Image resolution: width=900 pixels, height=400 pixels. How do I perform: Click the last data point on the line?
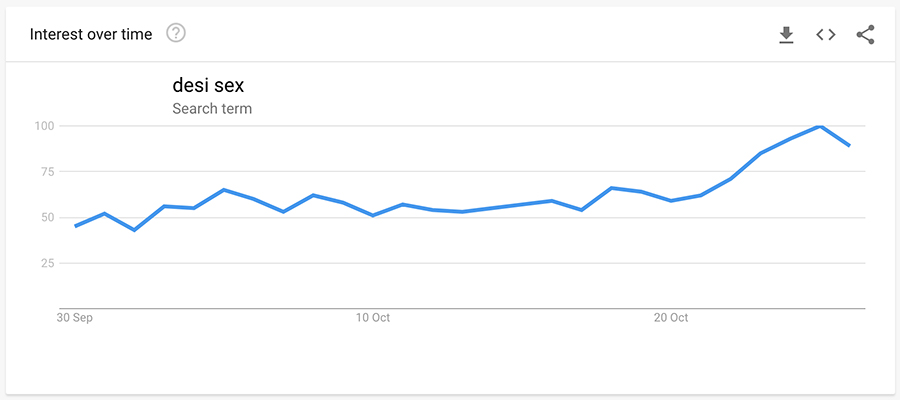(849, 146)
